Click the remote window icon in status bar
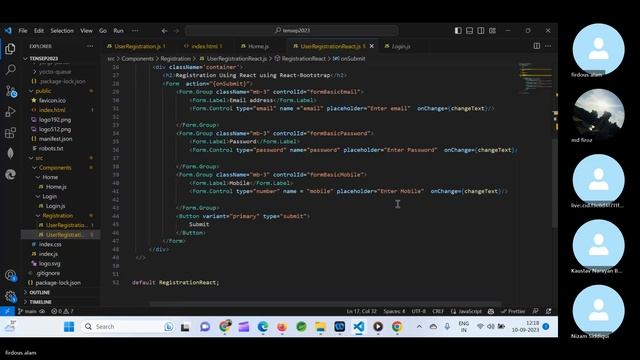This screenshot has height=360, width=640. (x=7, y=311)
